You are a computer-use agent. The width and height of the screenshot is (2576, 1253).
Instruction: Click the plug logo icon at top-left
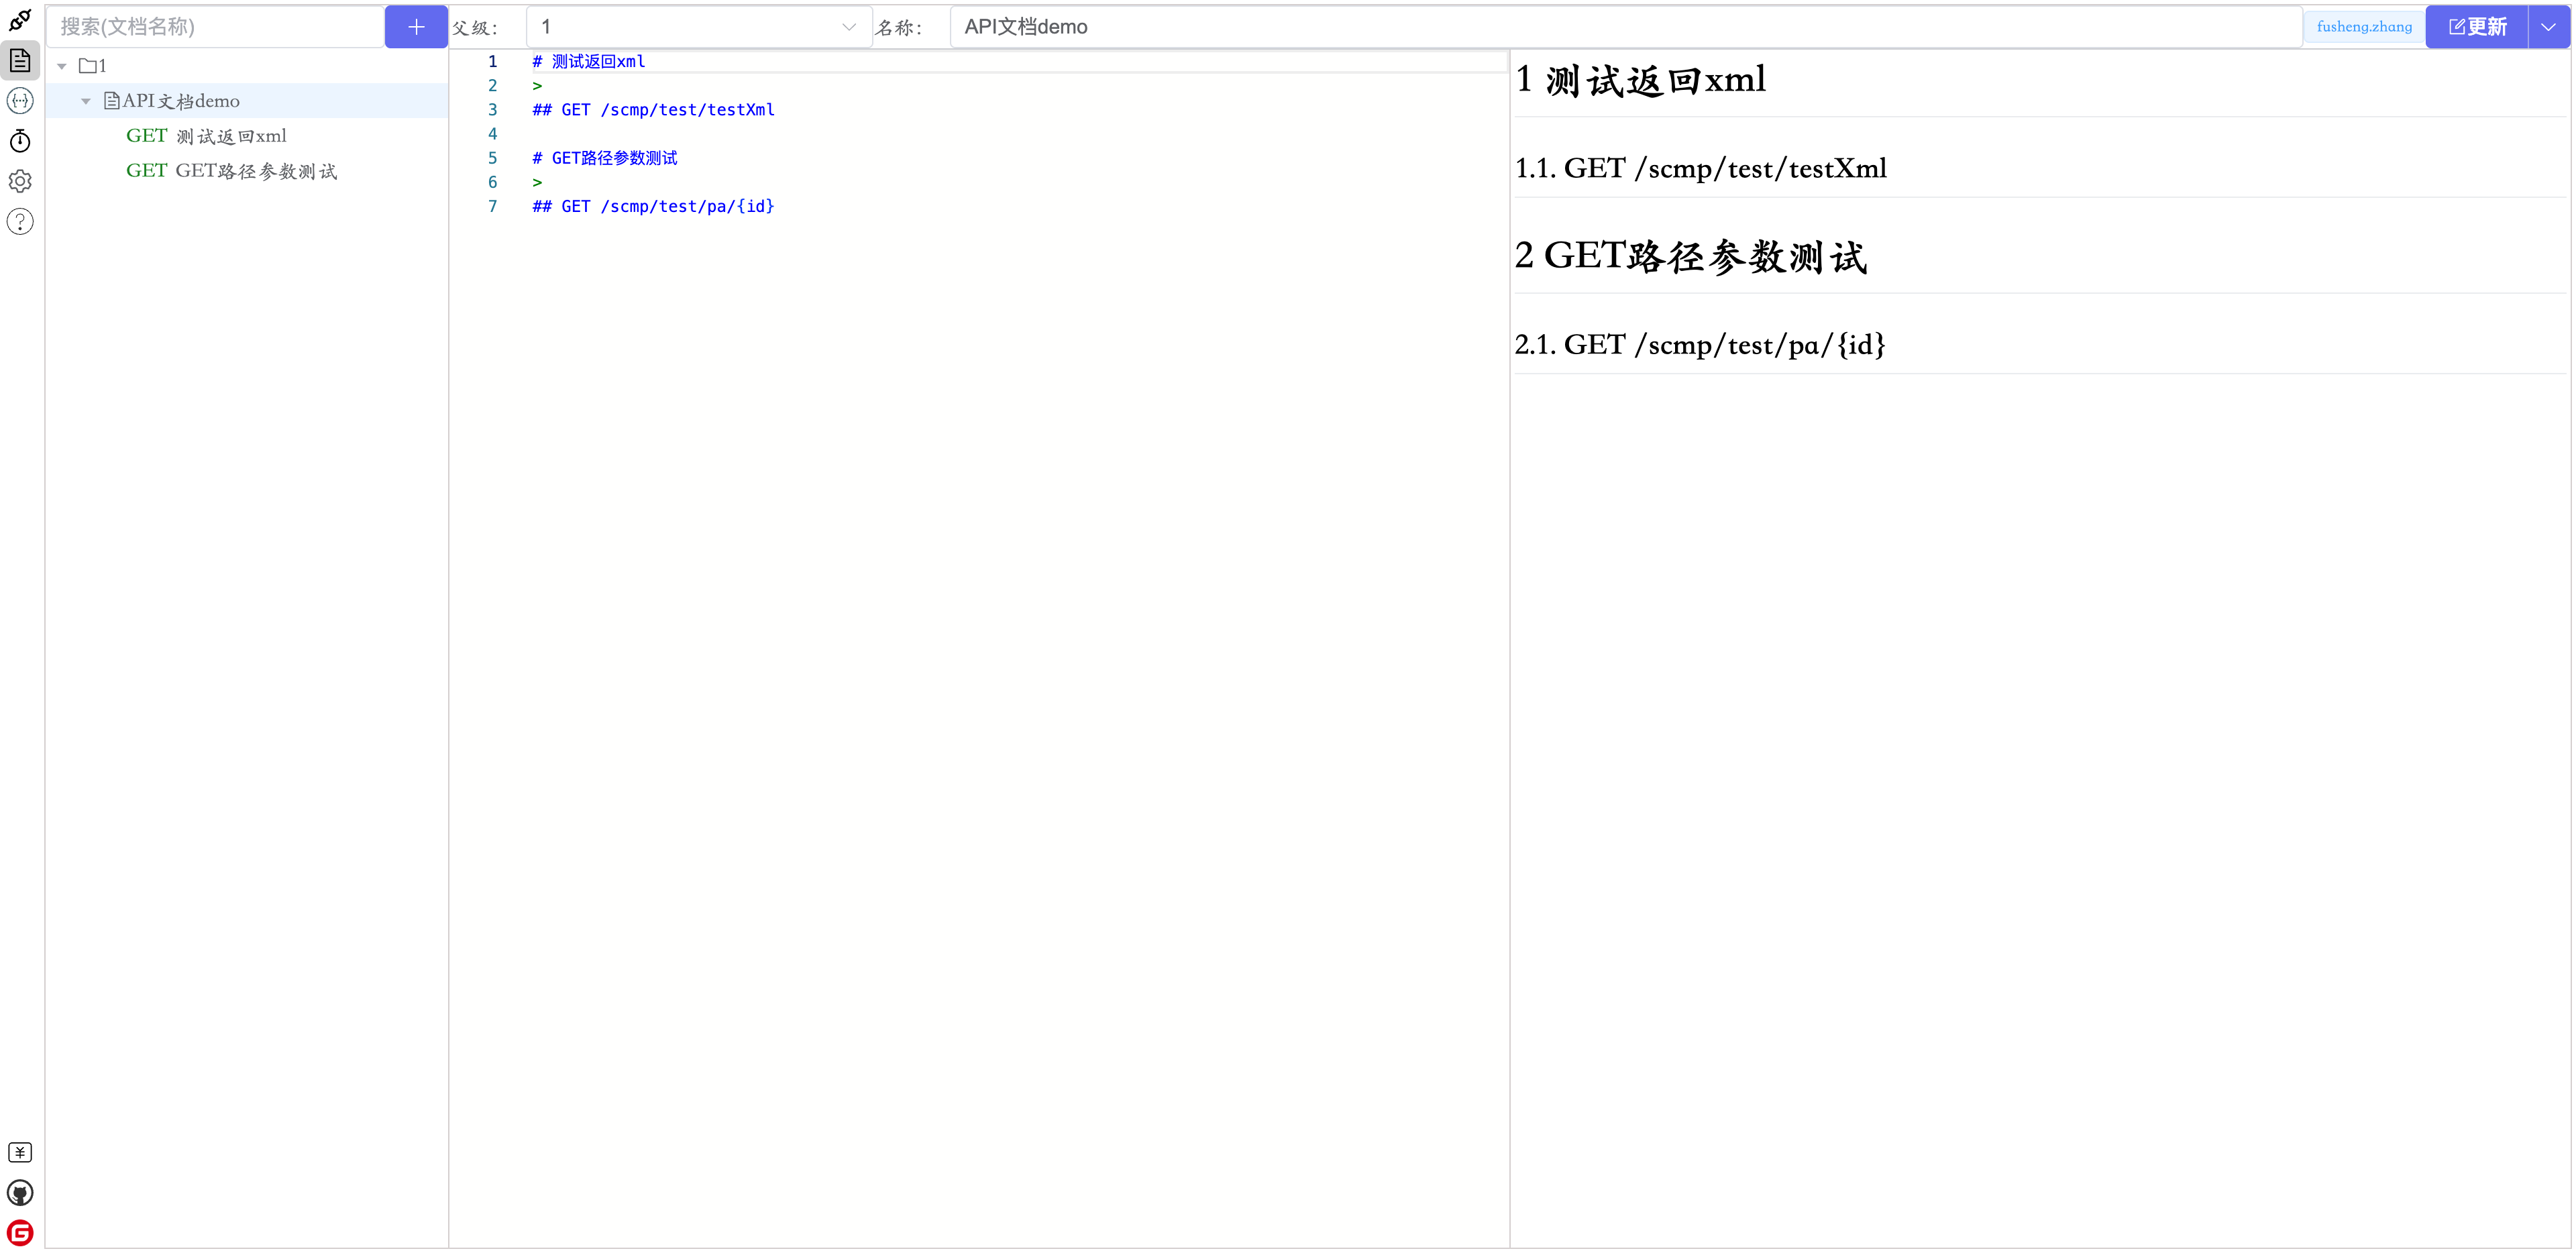[20, 20]
